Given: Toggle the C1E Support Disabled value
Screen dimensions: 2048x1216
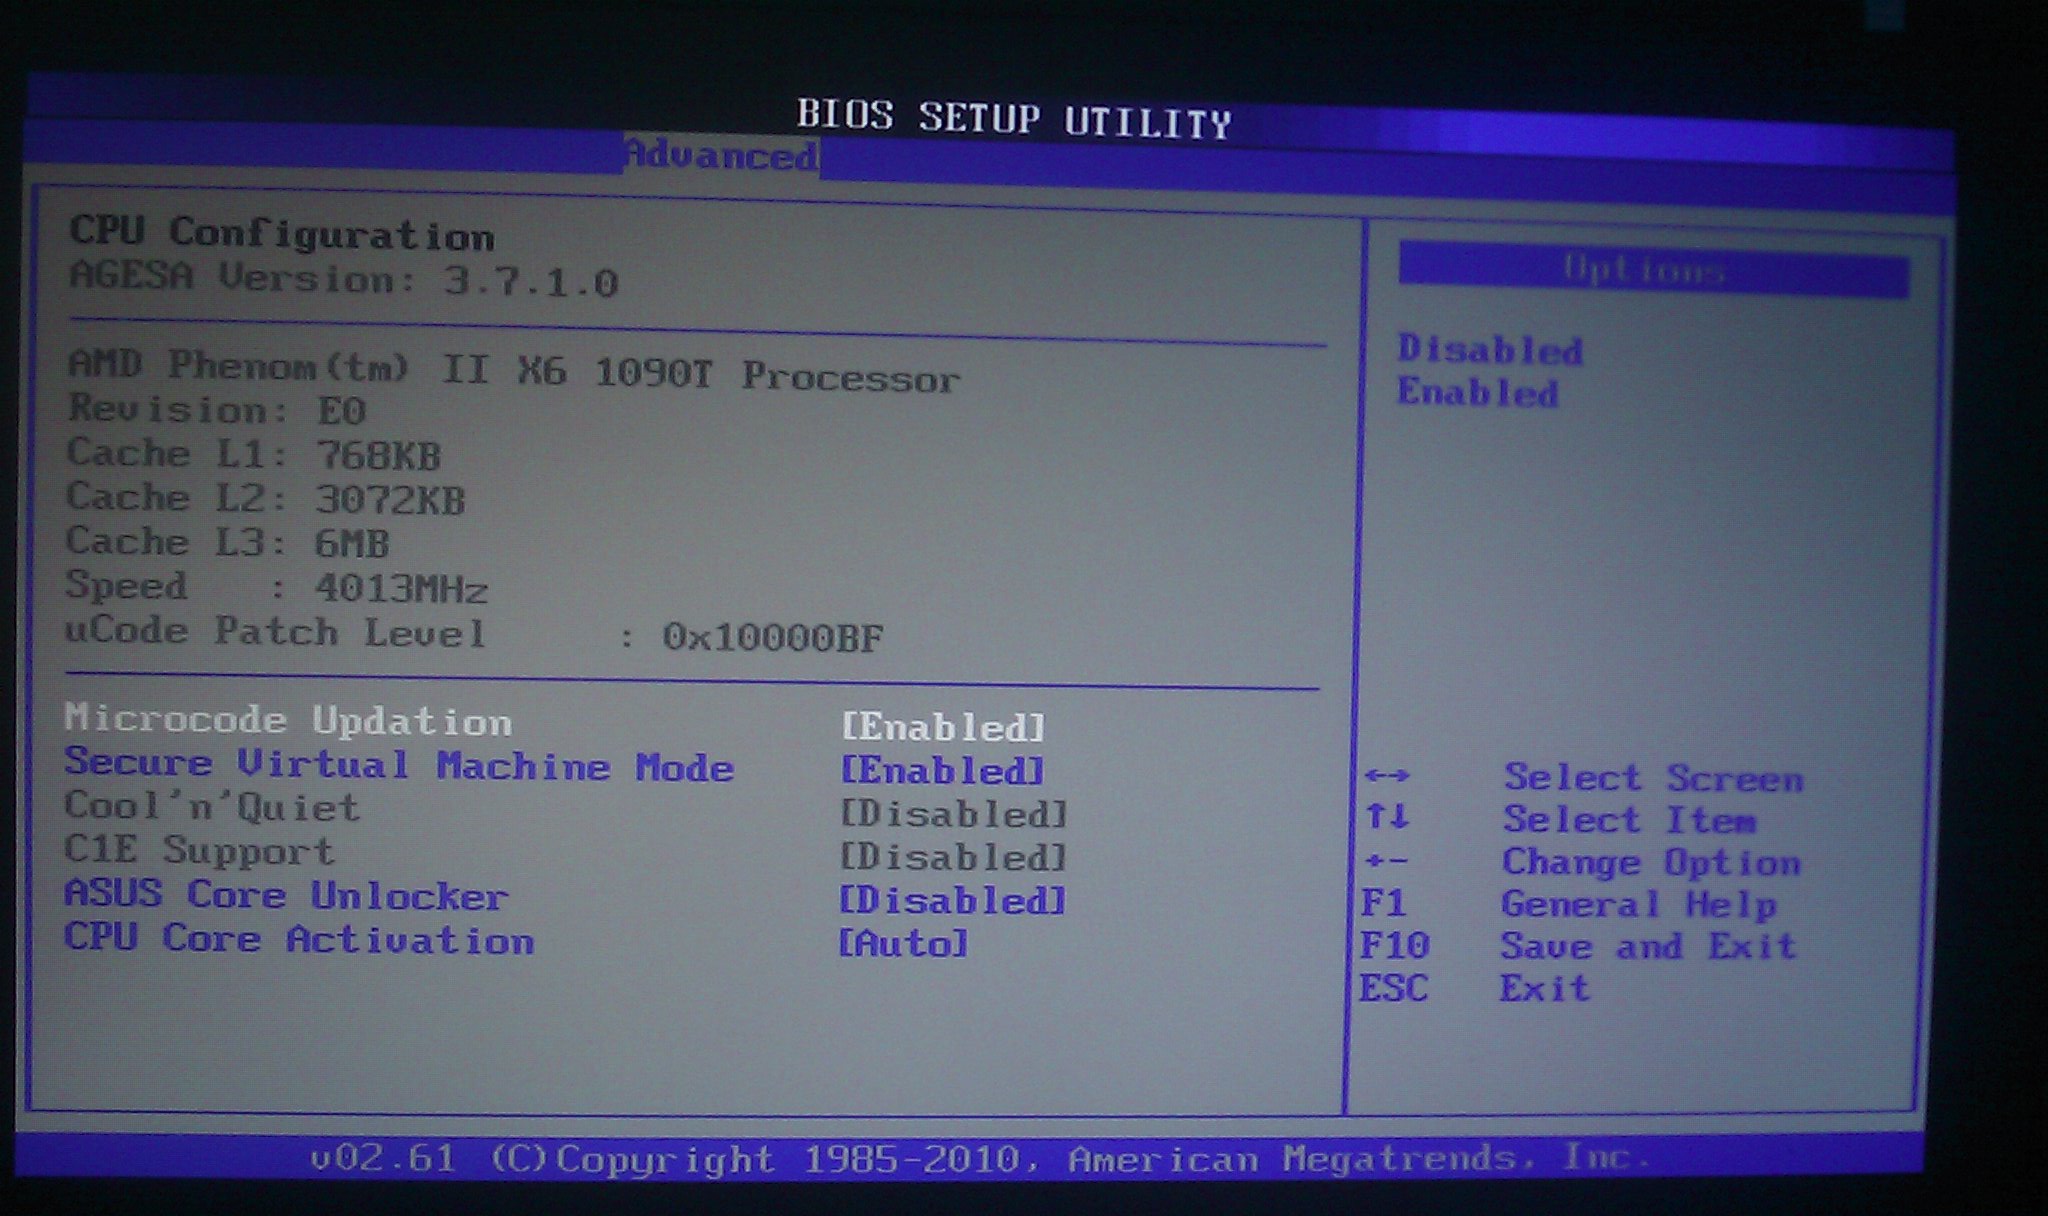Looking at the screenshot, I should 953,857.
